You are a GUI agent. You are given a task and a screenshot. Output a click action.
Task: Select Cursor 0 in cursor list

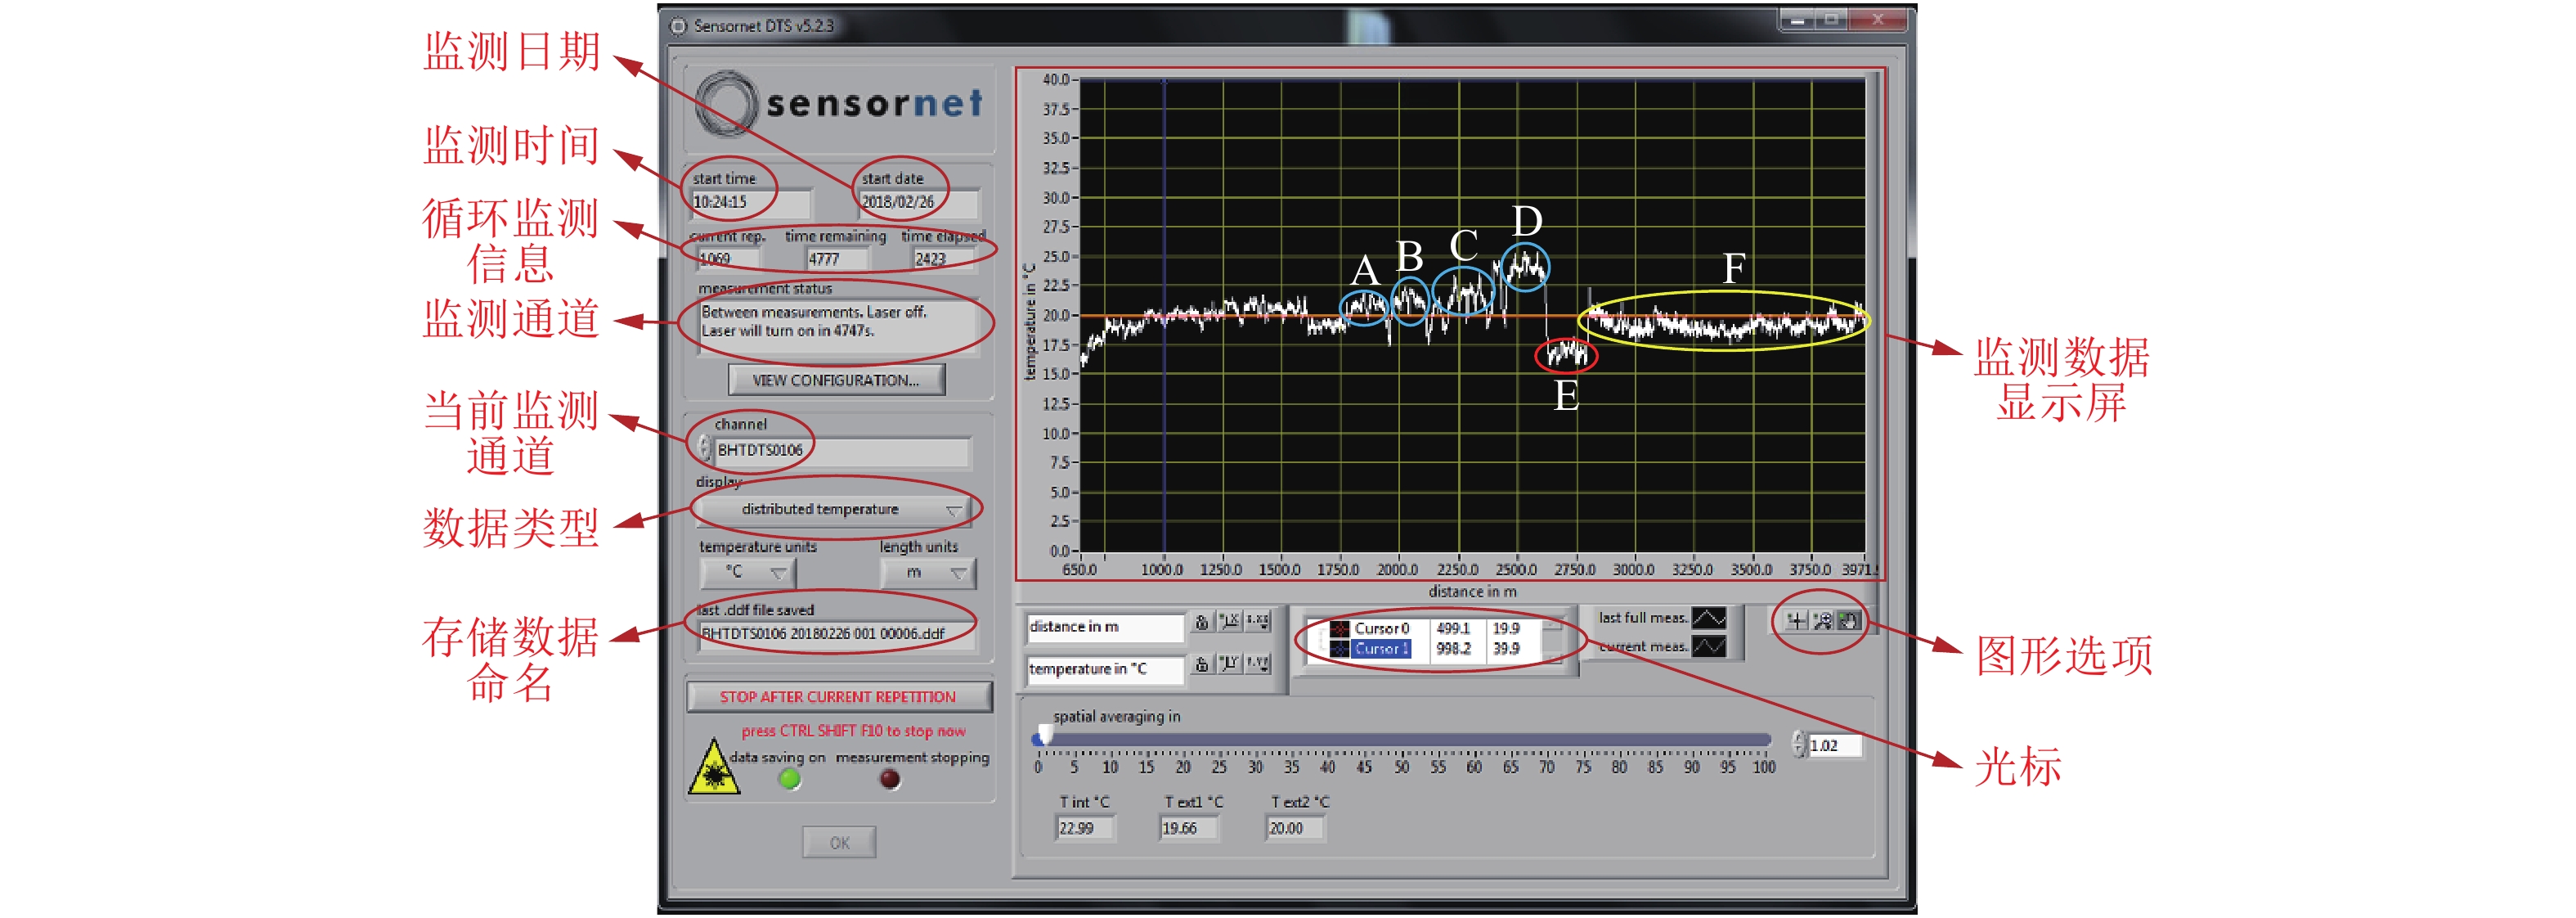pyautogui.click(x=1381, y=629)
